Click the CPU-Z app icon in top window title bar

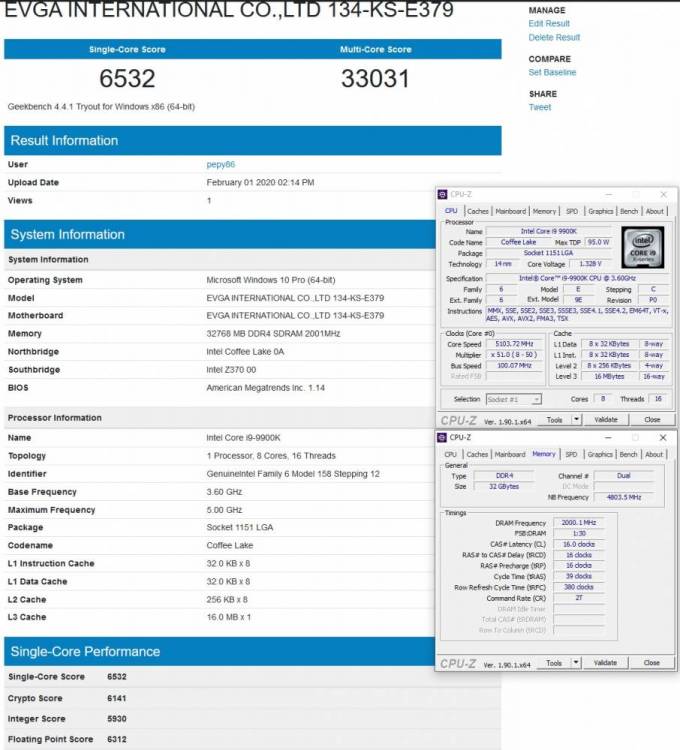[442, 194]
